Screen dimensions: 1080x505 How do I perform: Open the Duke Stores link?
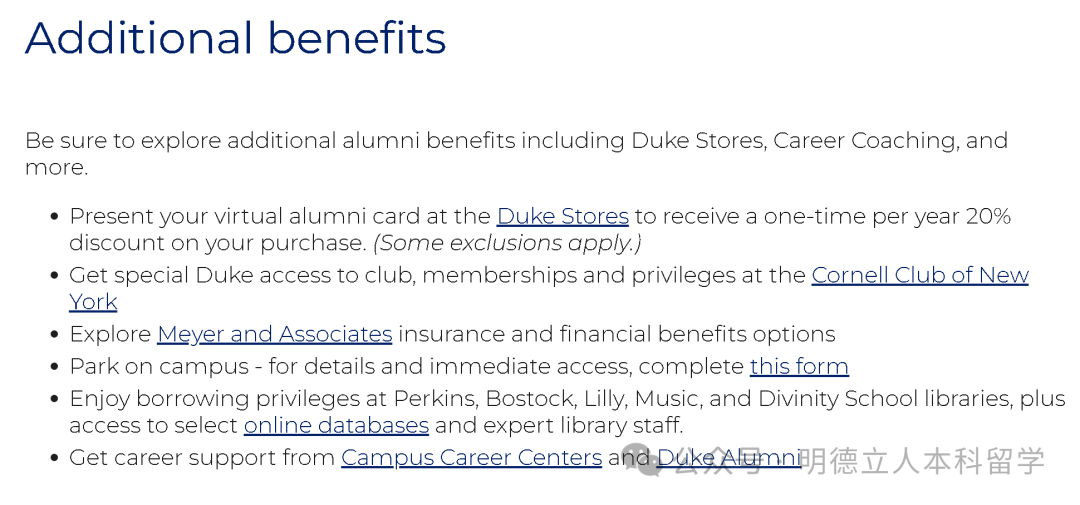coord(562,216)
